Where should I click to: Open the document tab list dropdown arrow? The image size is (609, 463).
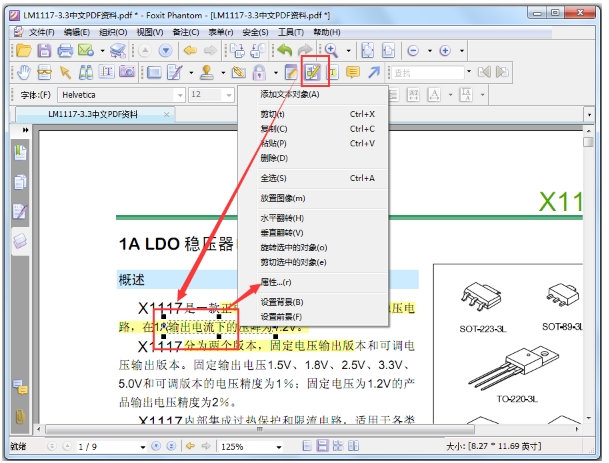[589, 115]
